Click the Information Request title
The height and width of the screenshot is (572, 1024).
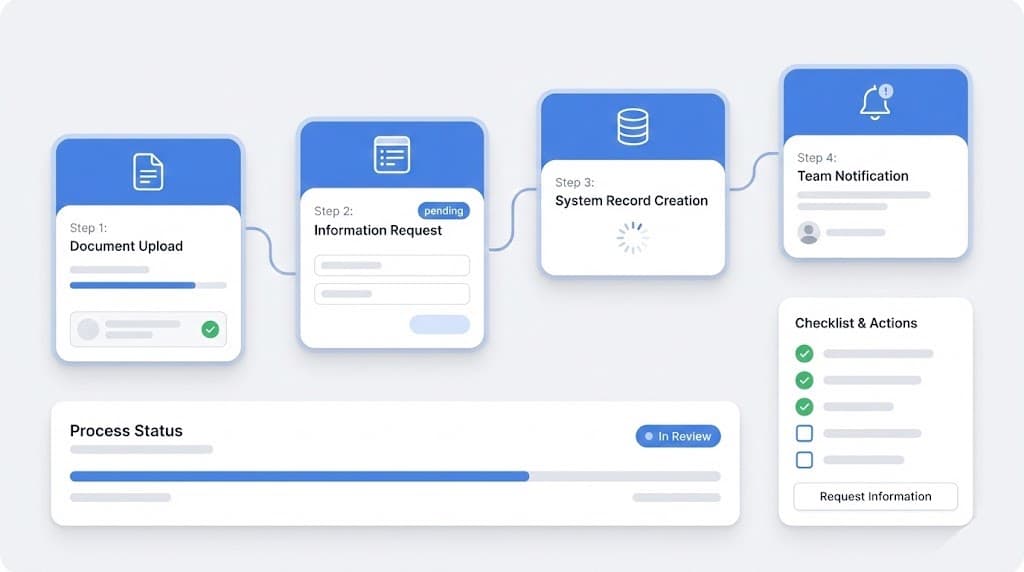point(377,230)
